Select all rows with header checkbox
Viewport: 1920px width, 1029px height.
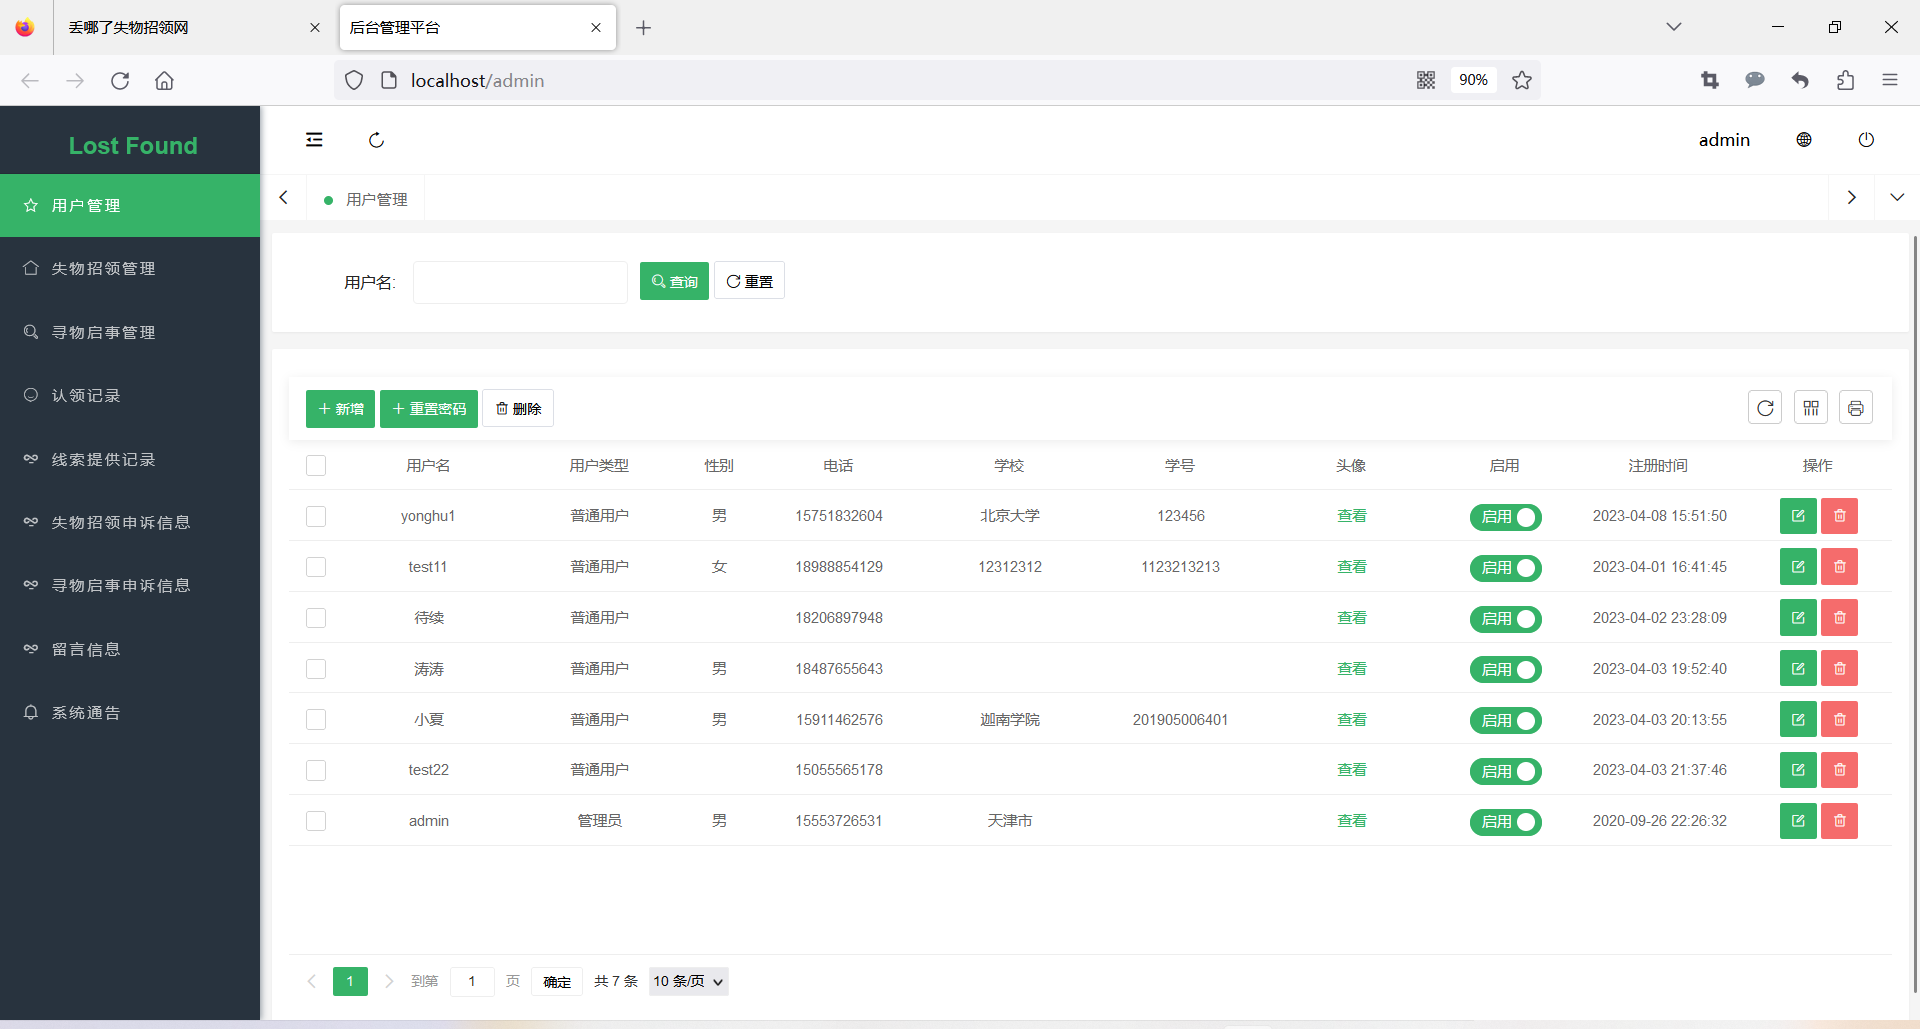pyautogui.click(x=316, y=465)
